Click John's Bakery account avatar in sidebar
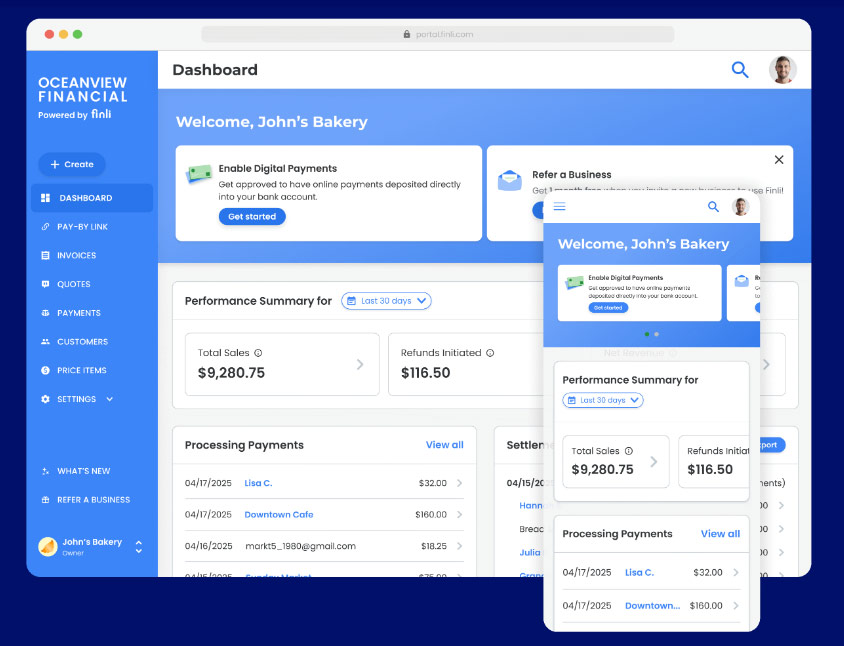Screen dimensions: 844x646 point(48,546)
